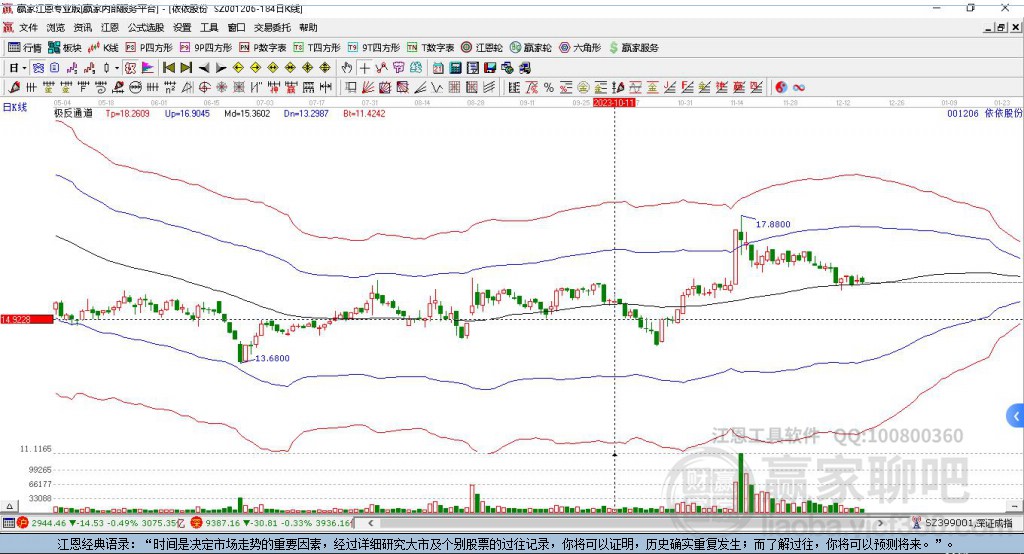Click the zigzag V-shaped line tool
Screen dimensions: 1024x554
coord(438,87)
